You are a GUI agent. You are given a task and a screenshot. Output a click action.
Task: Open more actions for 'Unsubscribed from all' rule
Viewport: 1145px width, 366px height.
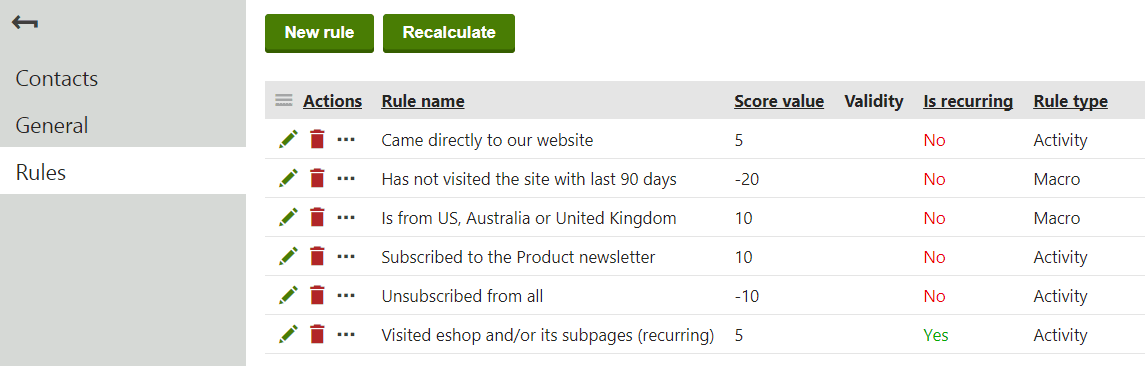point(346,296)
